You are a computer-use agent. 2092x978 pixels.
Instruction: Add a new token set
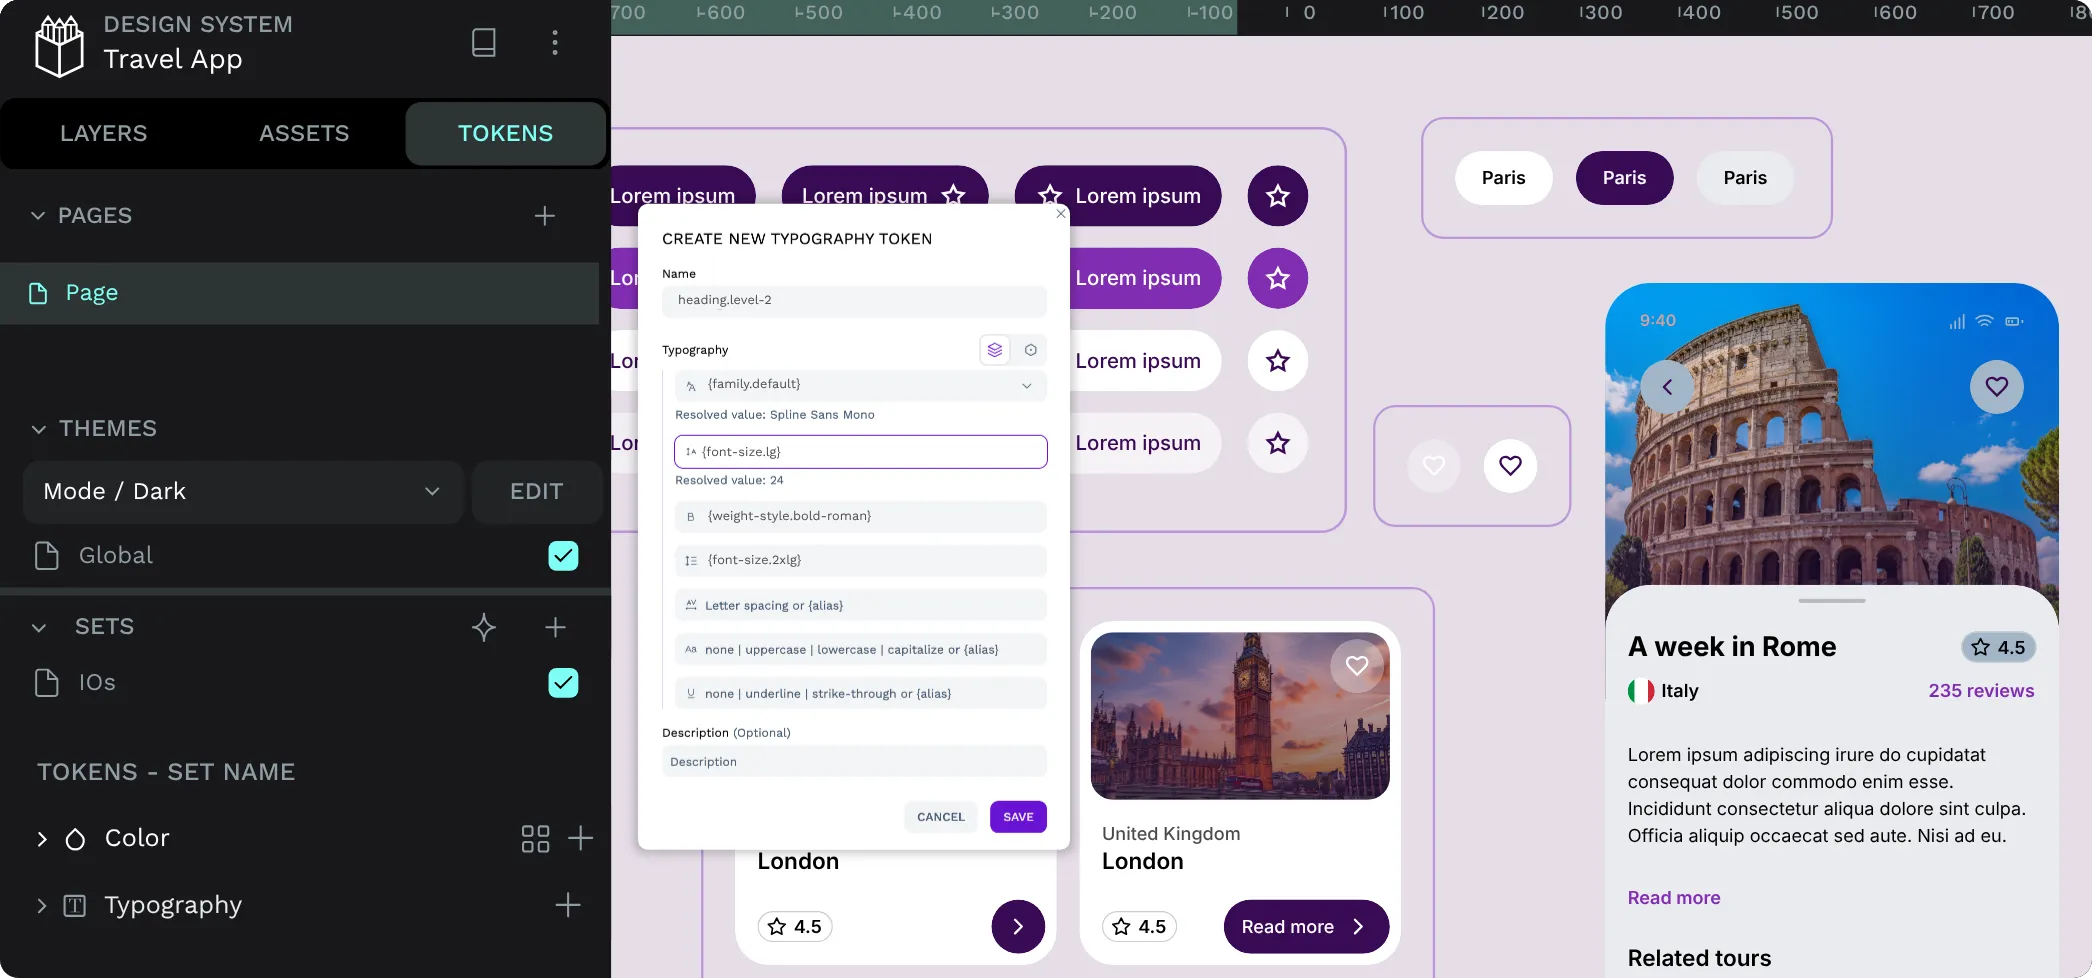(555, 627)
